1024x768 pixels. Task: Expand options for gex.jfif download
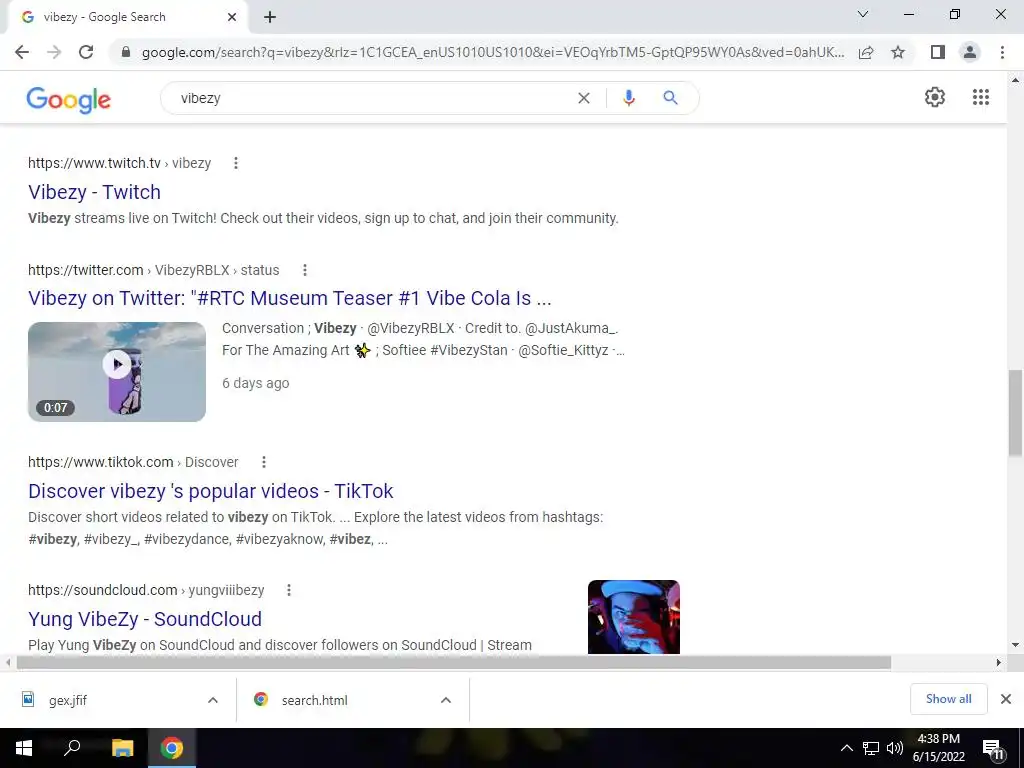[x=213, y=700]
